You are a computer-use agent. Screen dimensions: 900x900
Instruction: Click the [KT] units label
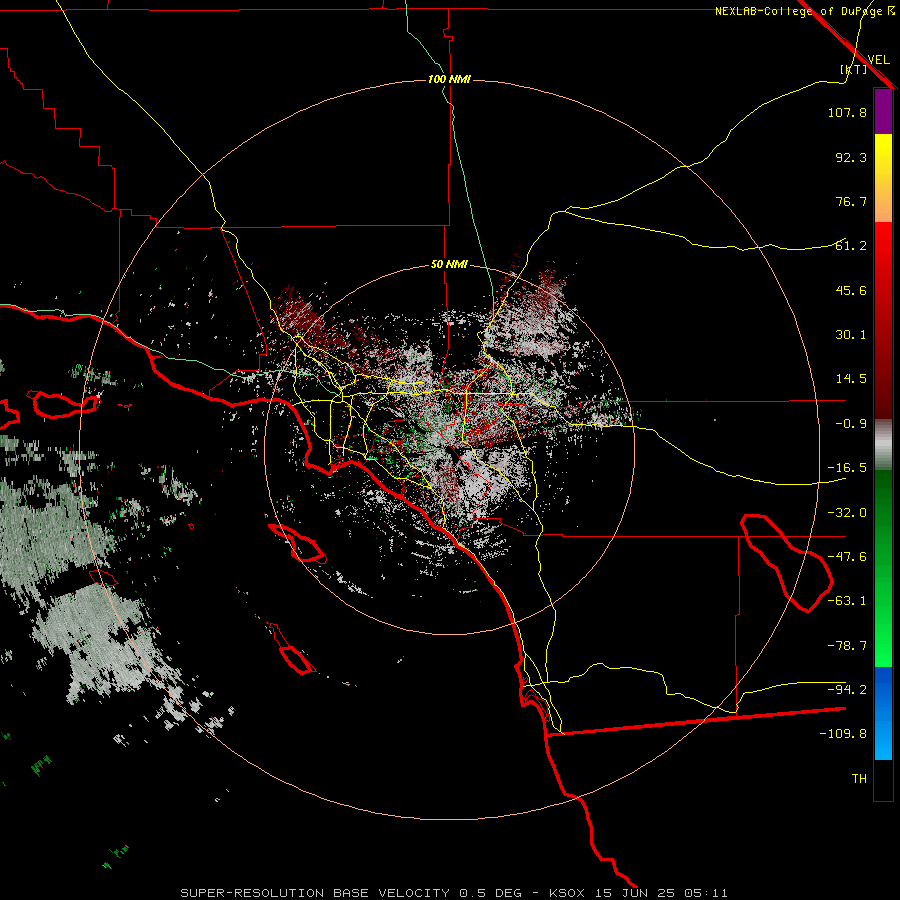pos(854,69)
